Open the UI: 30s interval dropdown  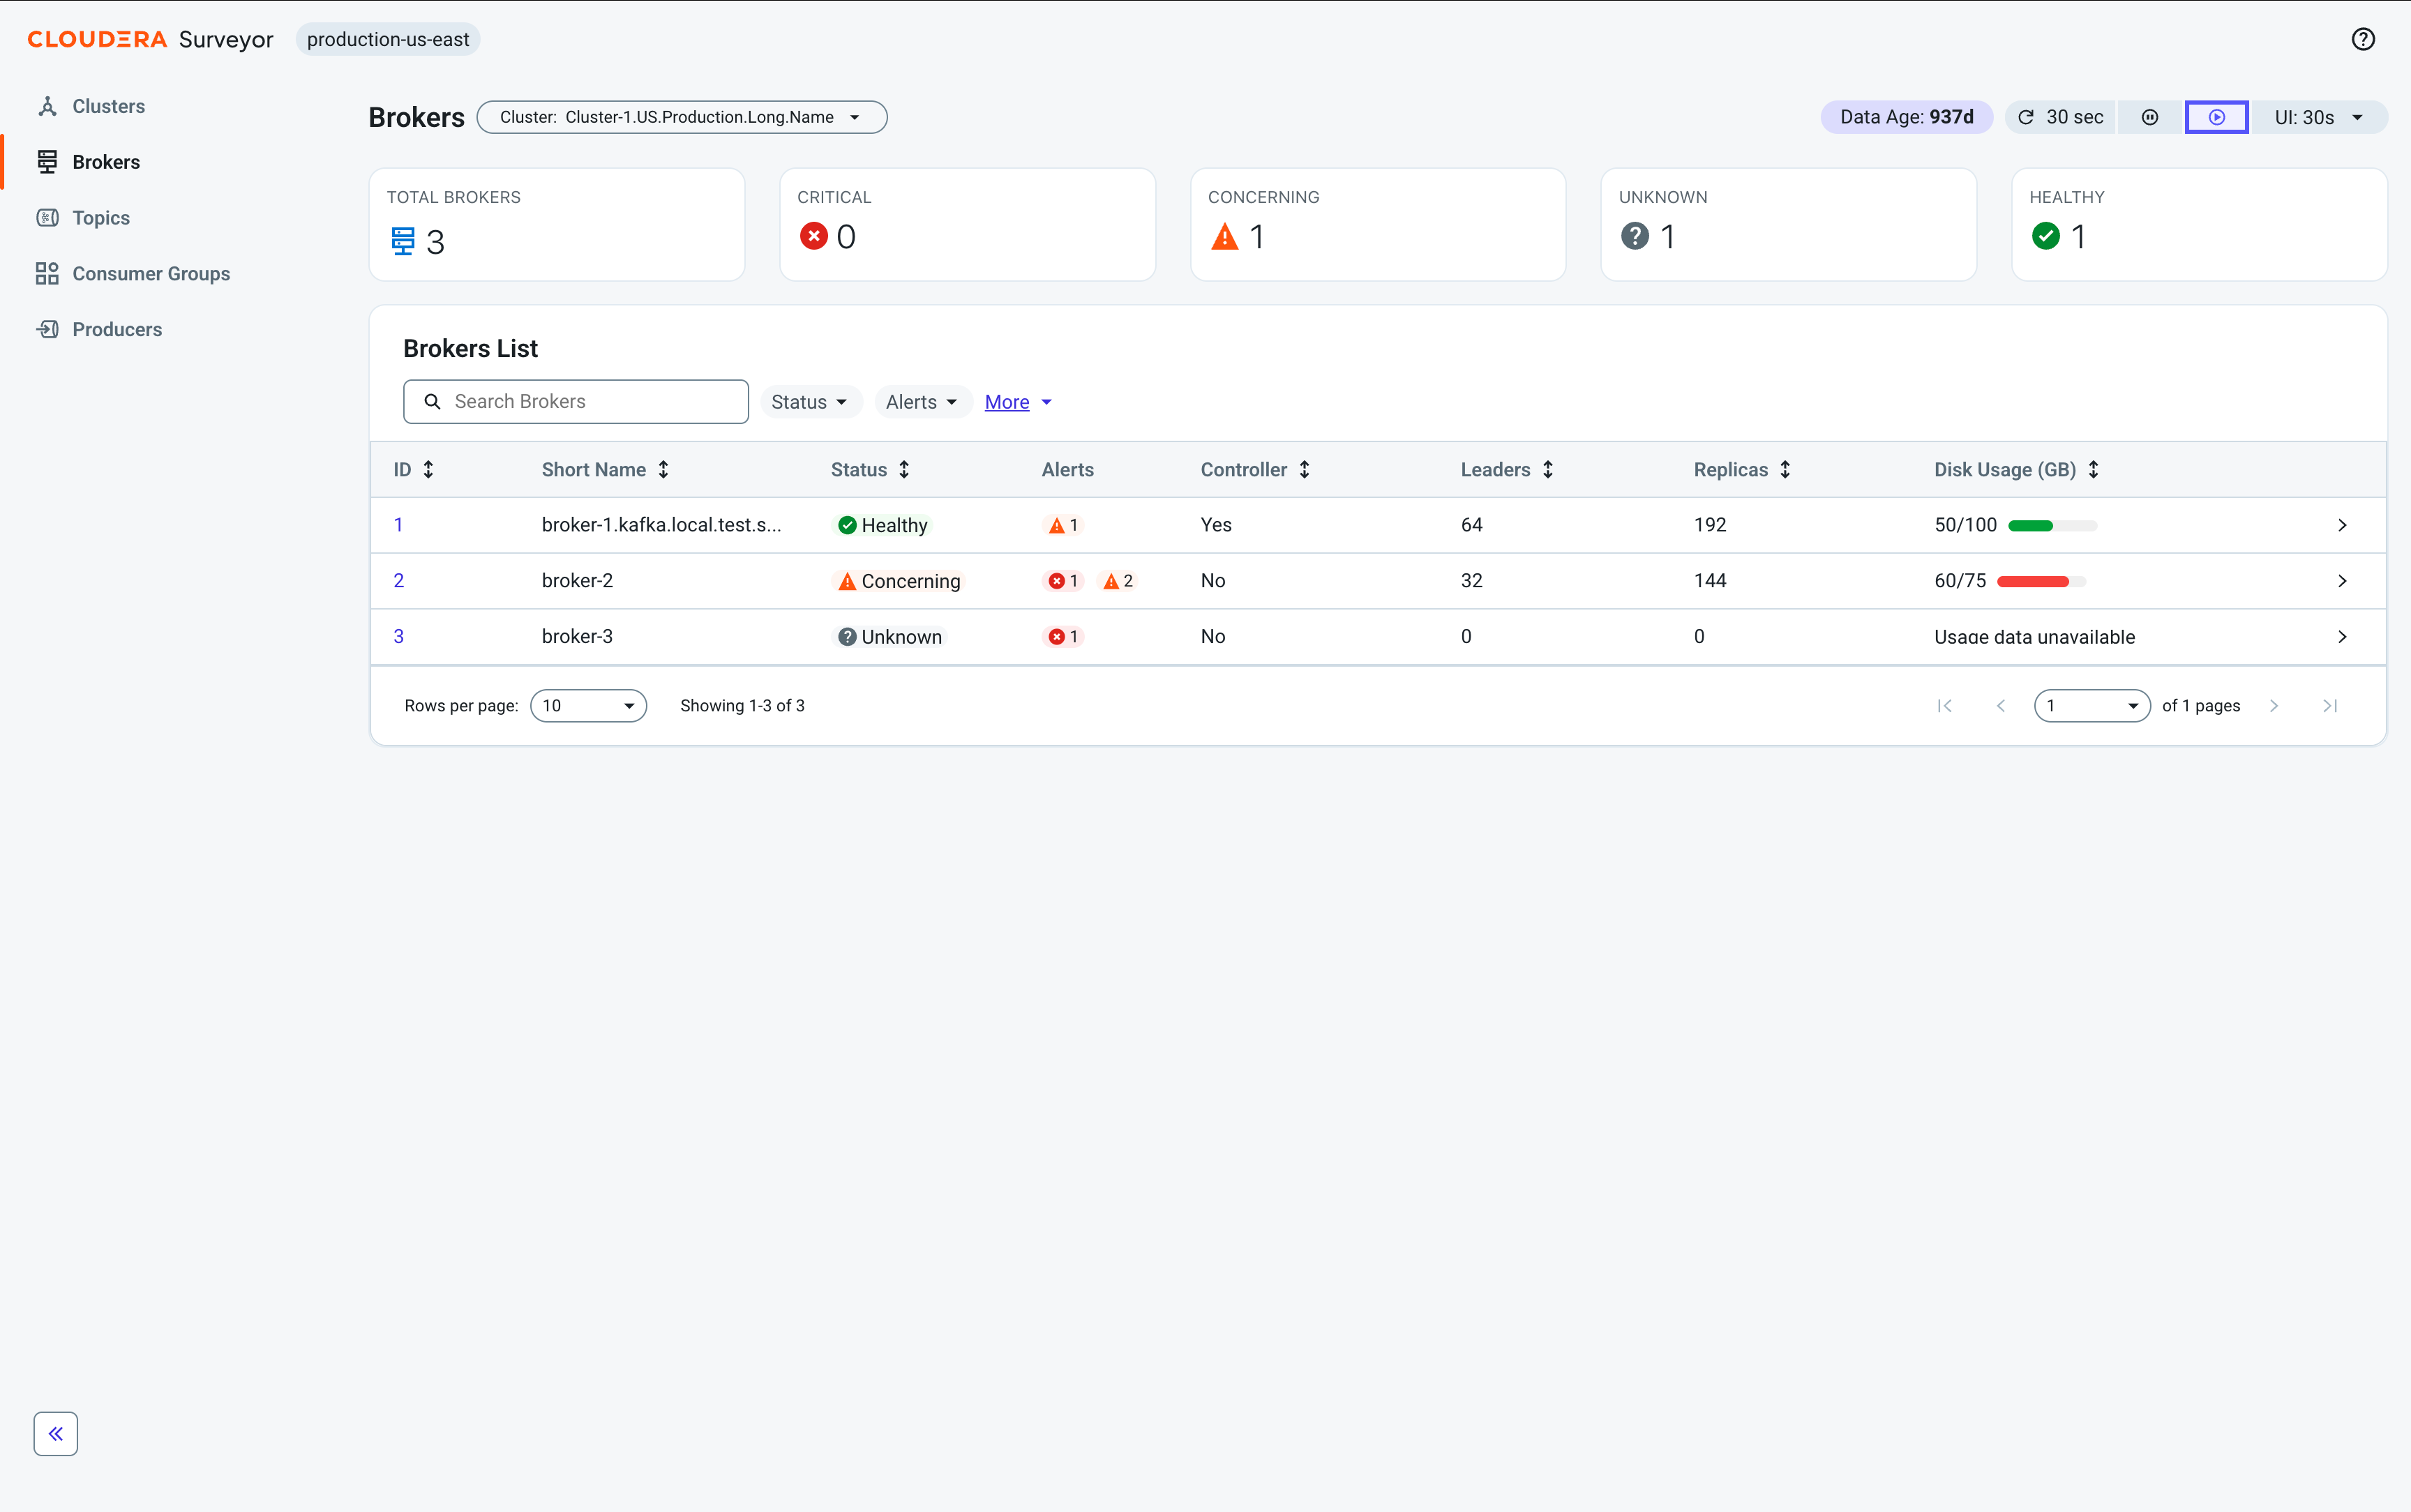(x=2318, y=117)
